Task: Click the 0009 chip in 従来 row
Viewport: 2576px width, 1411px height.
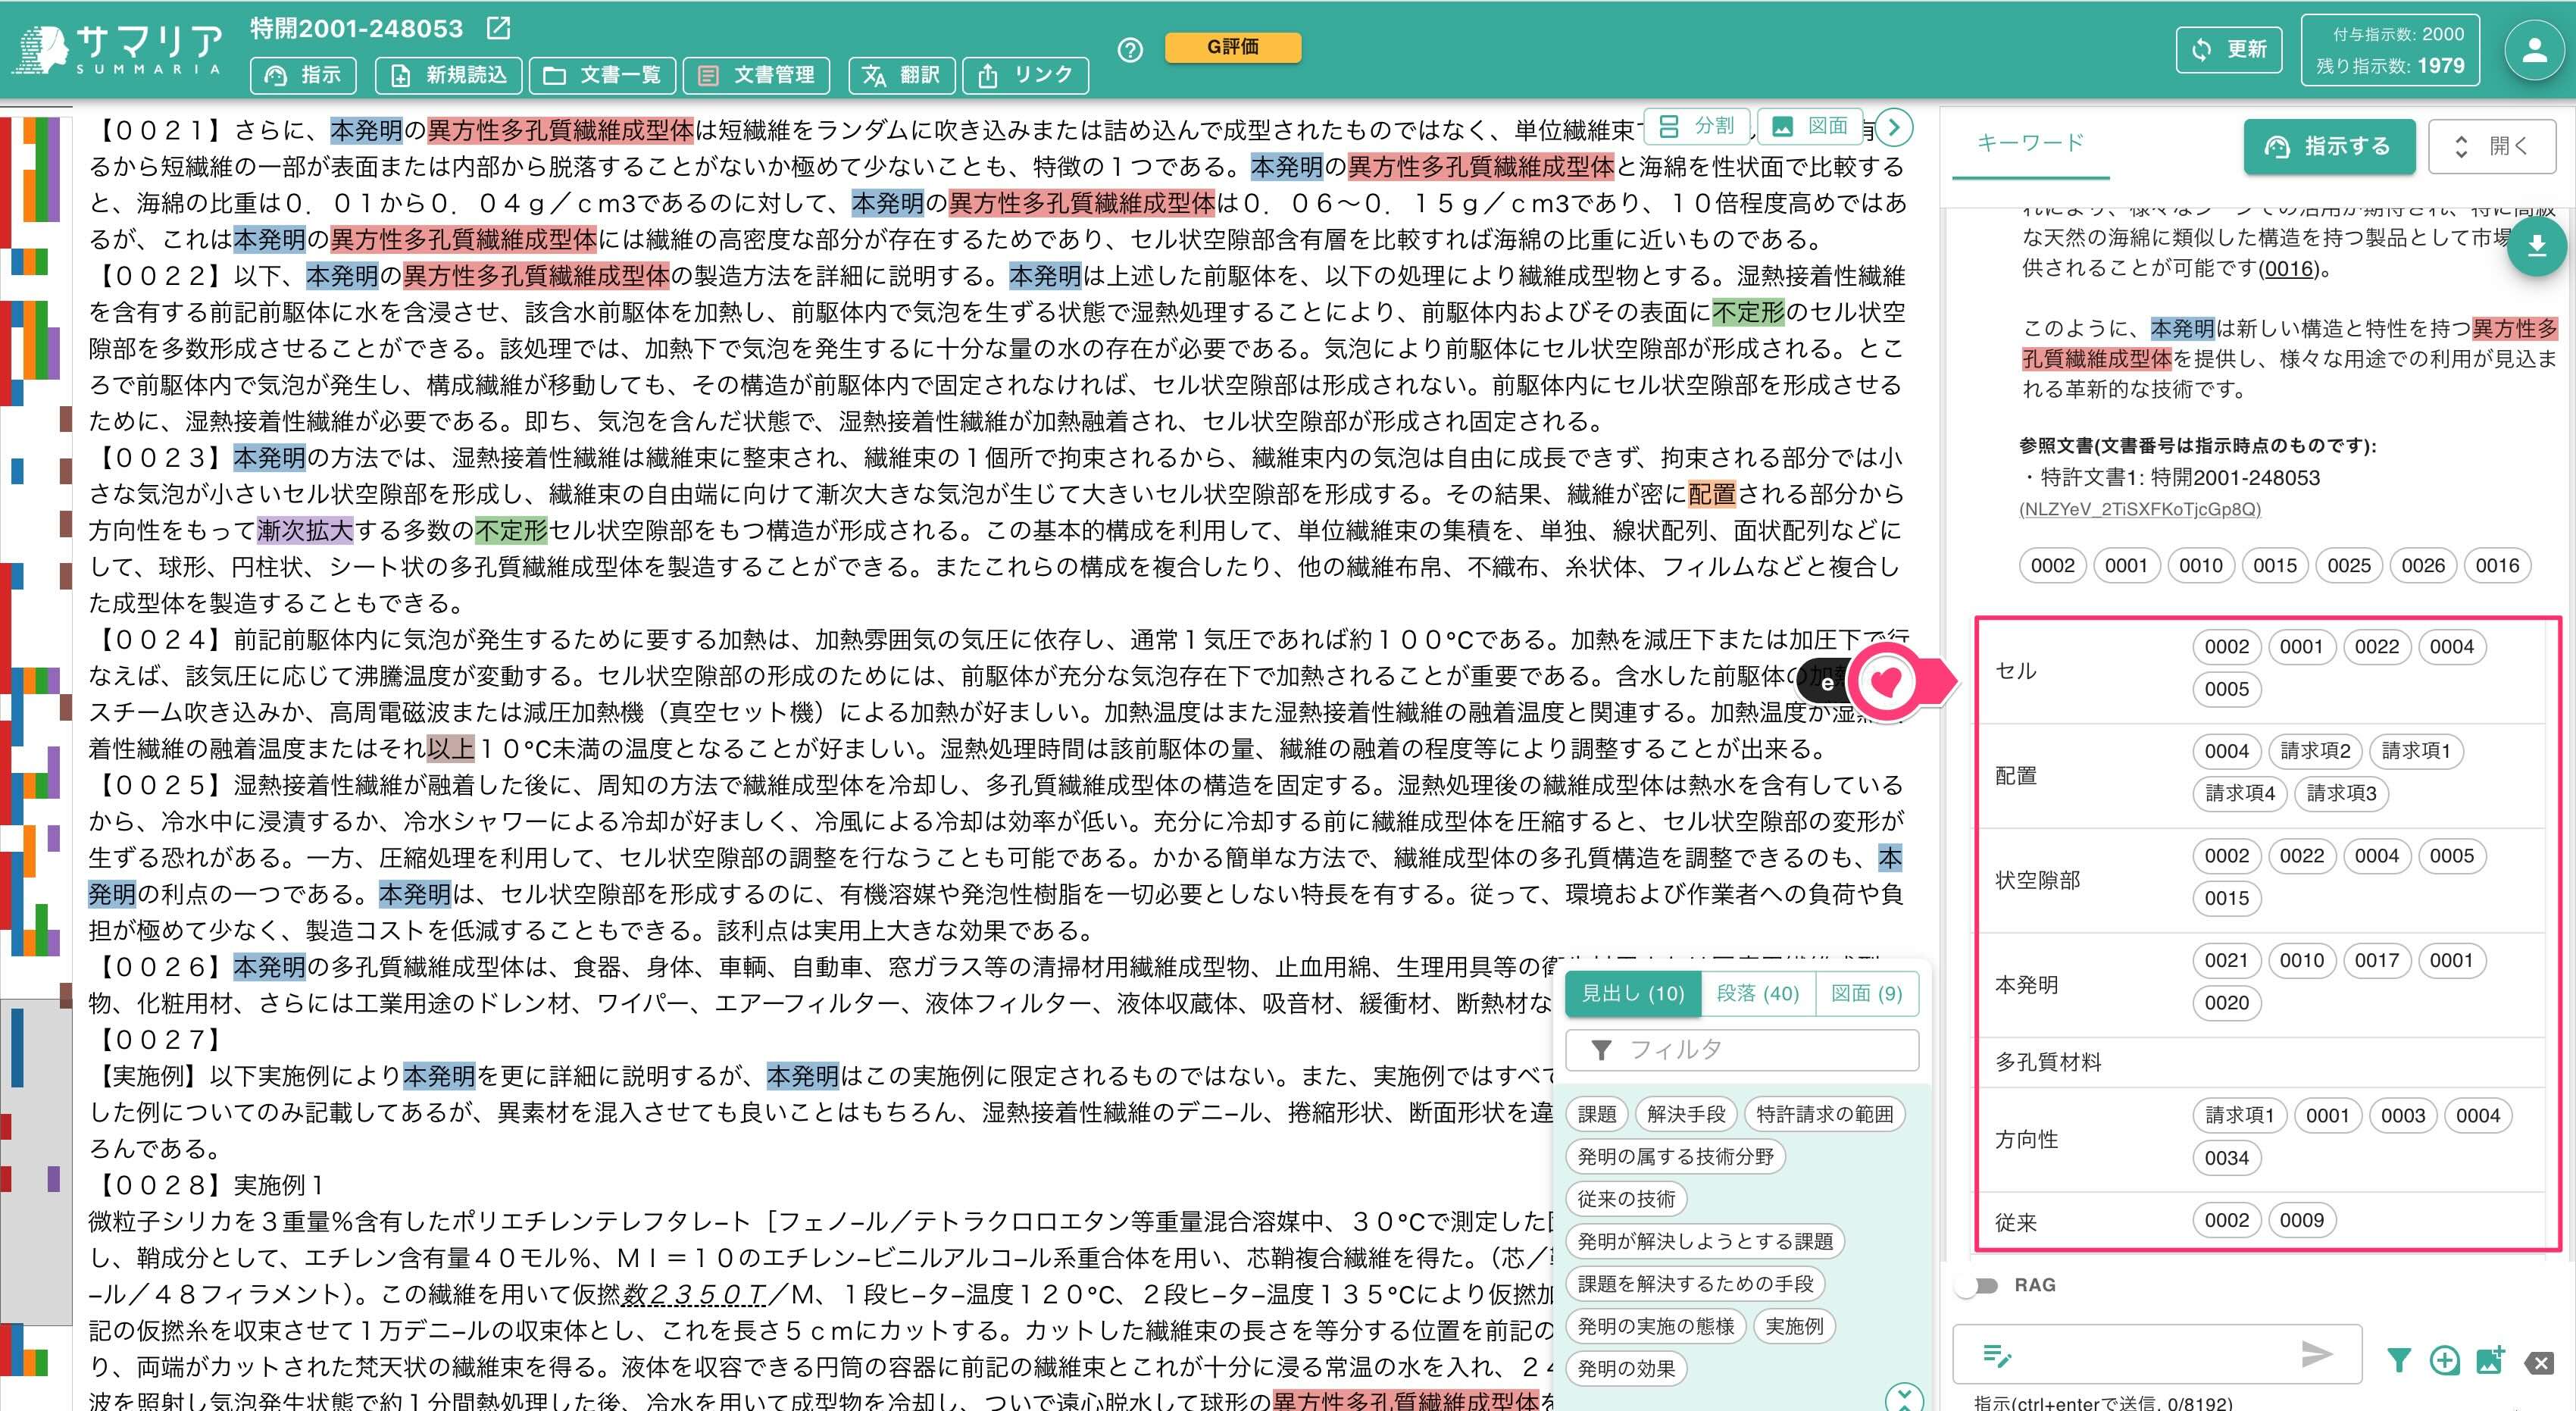Action: [x=2301, y=1221]
